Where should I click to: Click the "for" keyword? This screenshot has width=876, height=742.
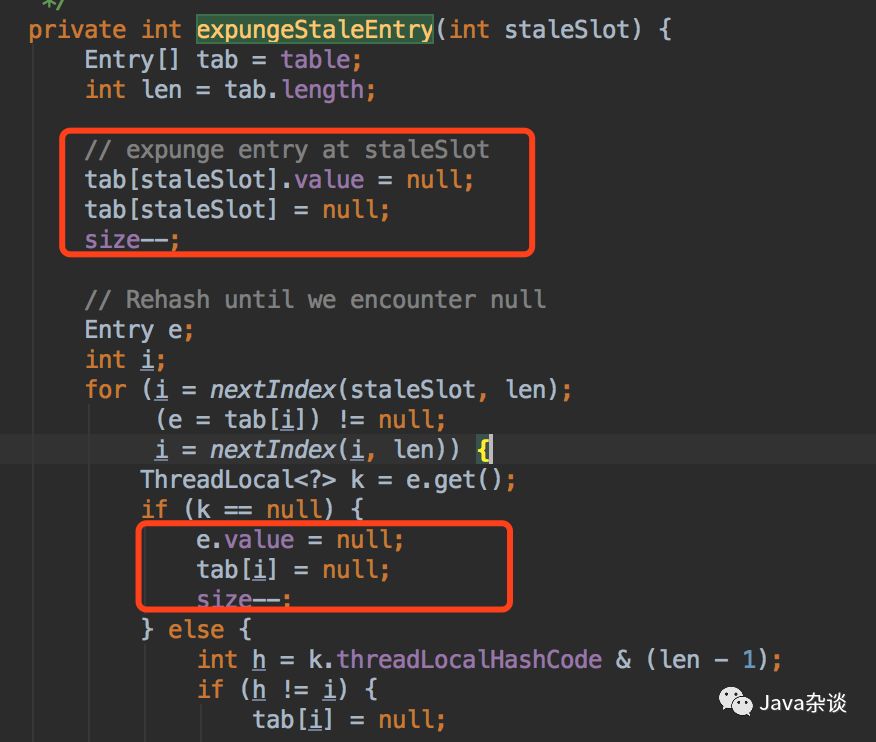coord(106,389)
